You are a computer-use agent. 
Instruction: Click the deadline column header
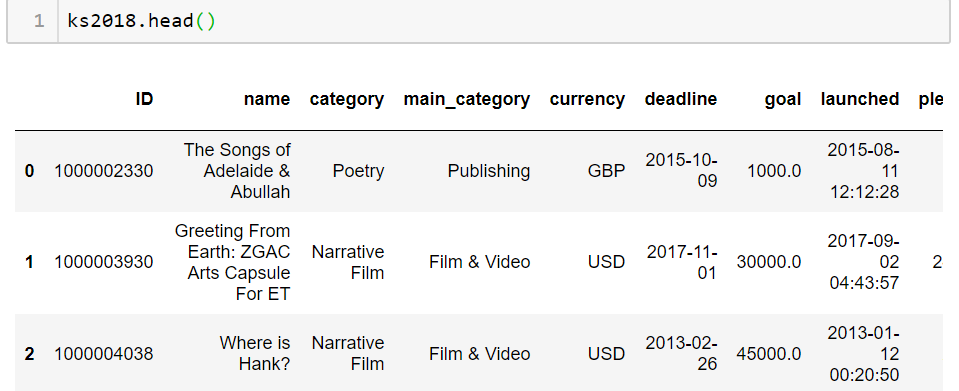(x=681, y=99)
